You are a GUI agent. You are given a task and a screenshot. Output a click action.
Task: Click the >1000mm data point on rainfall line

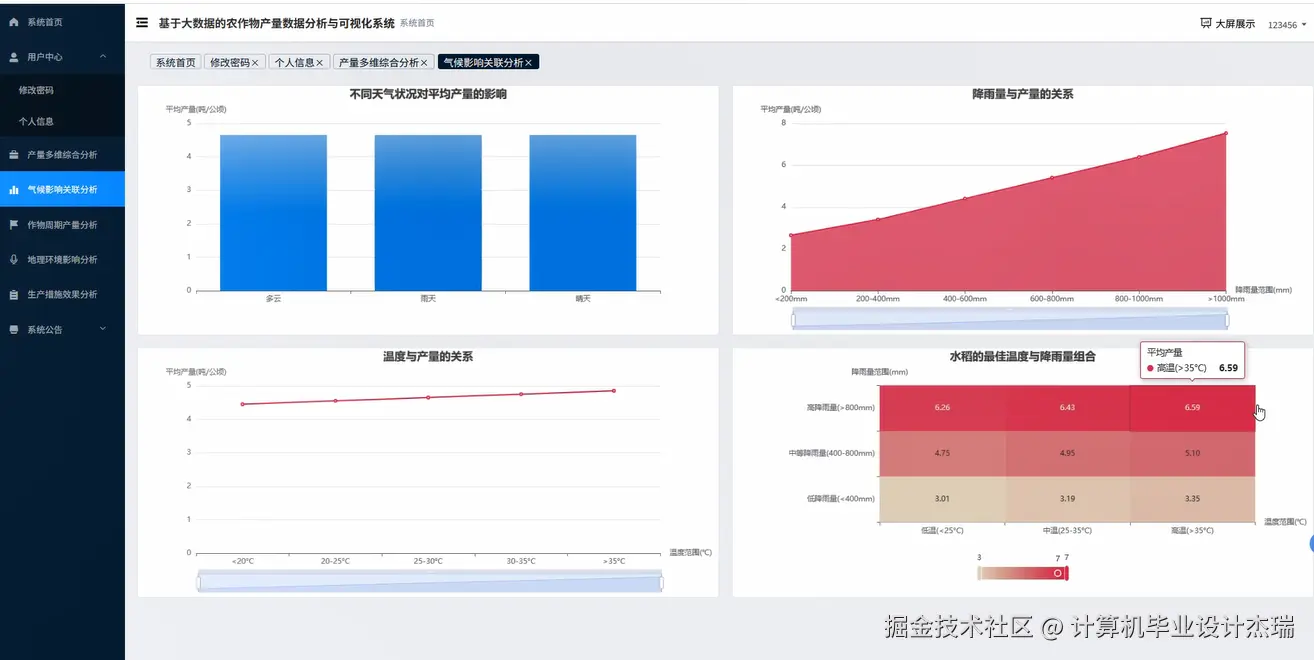coord(1226,133)
